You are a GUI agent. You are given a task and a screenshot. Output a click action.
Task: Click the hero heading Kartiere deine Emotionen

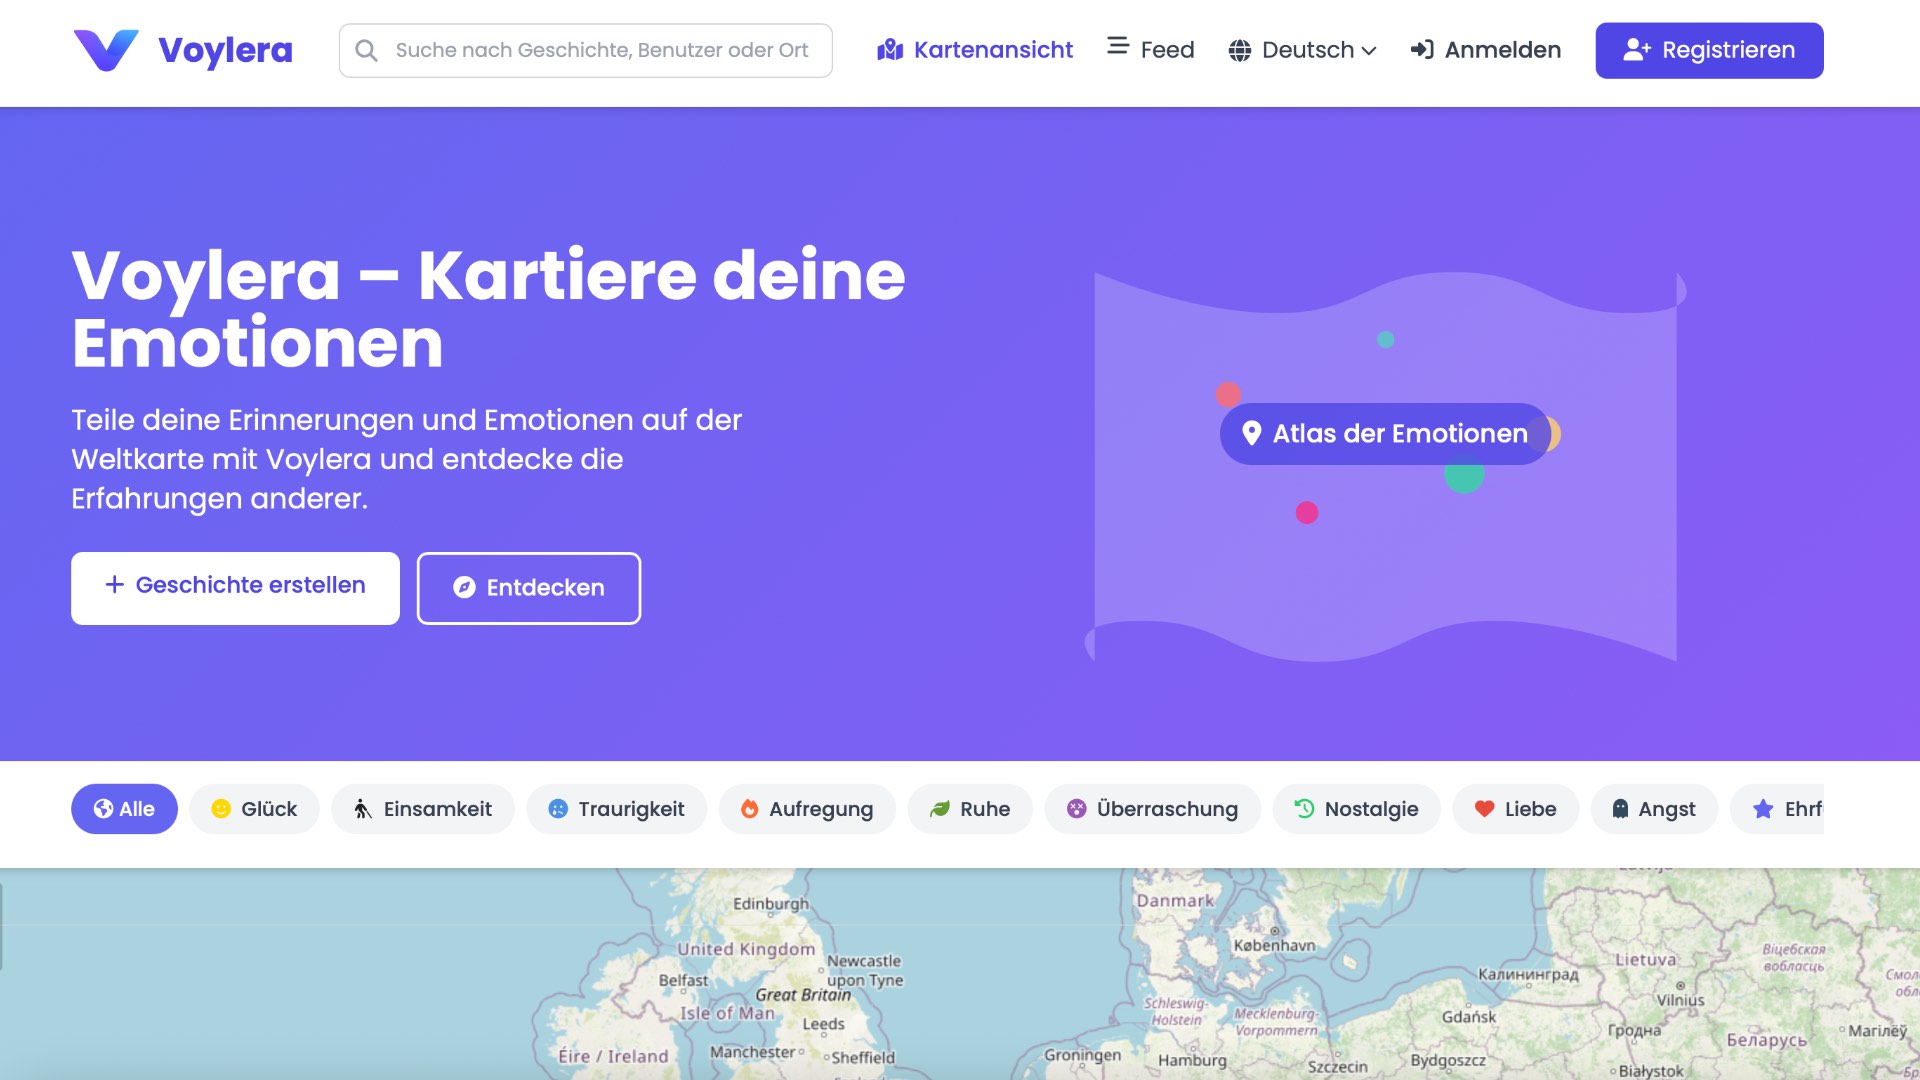tap(488, 308)
